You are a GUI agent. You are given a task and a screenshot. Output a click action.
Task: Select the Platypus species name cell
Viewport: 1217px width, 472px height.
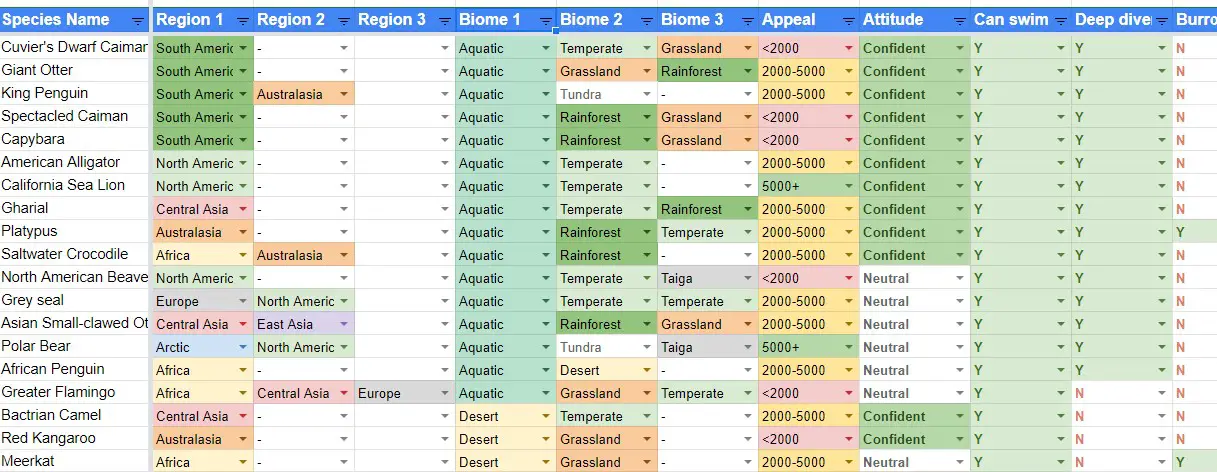point(75,231)
